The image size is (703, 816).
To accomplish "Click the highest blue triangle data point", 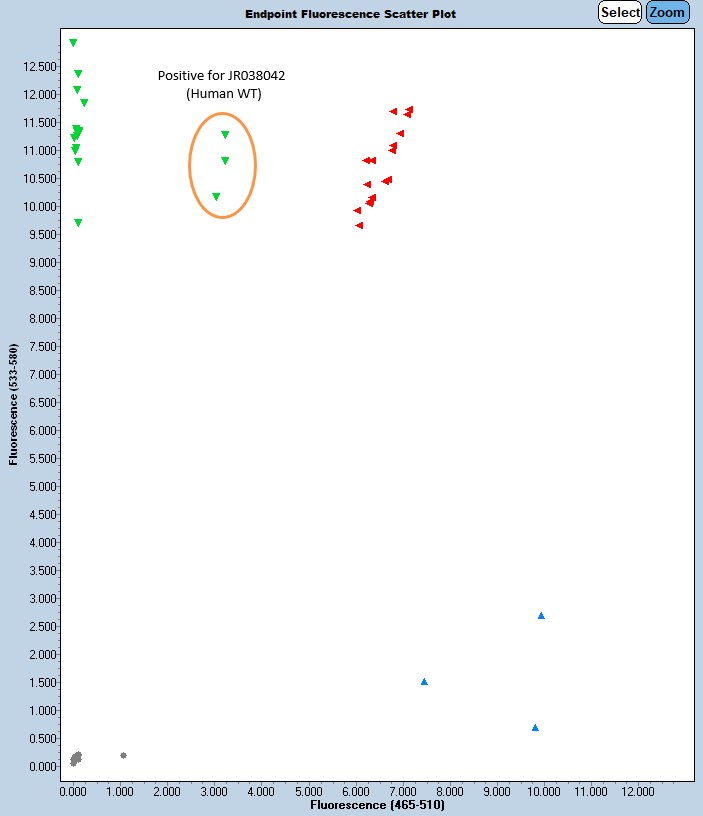I will coord(541,616).
